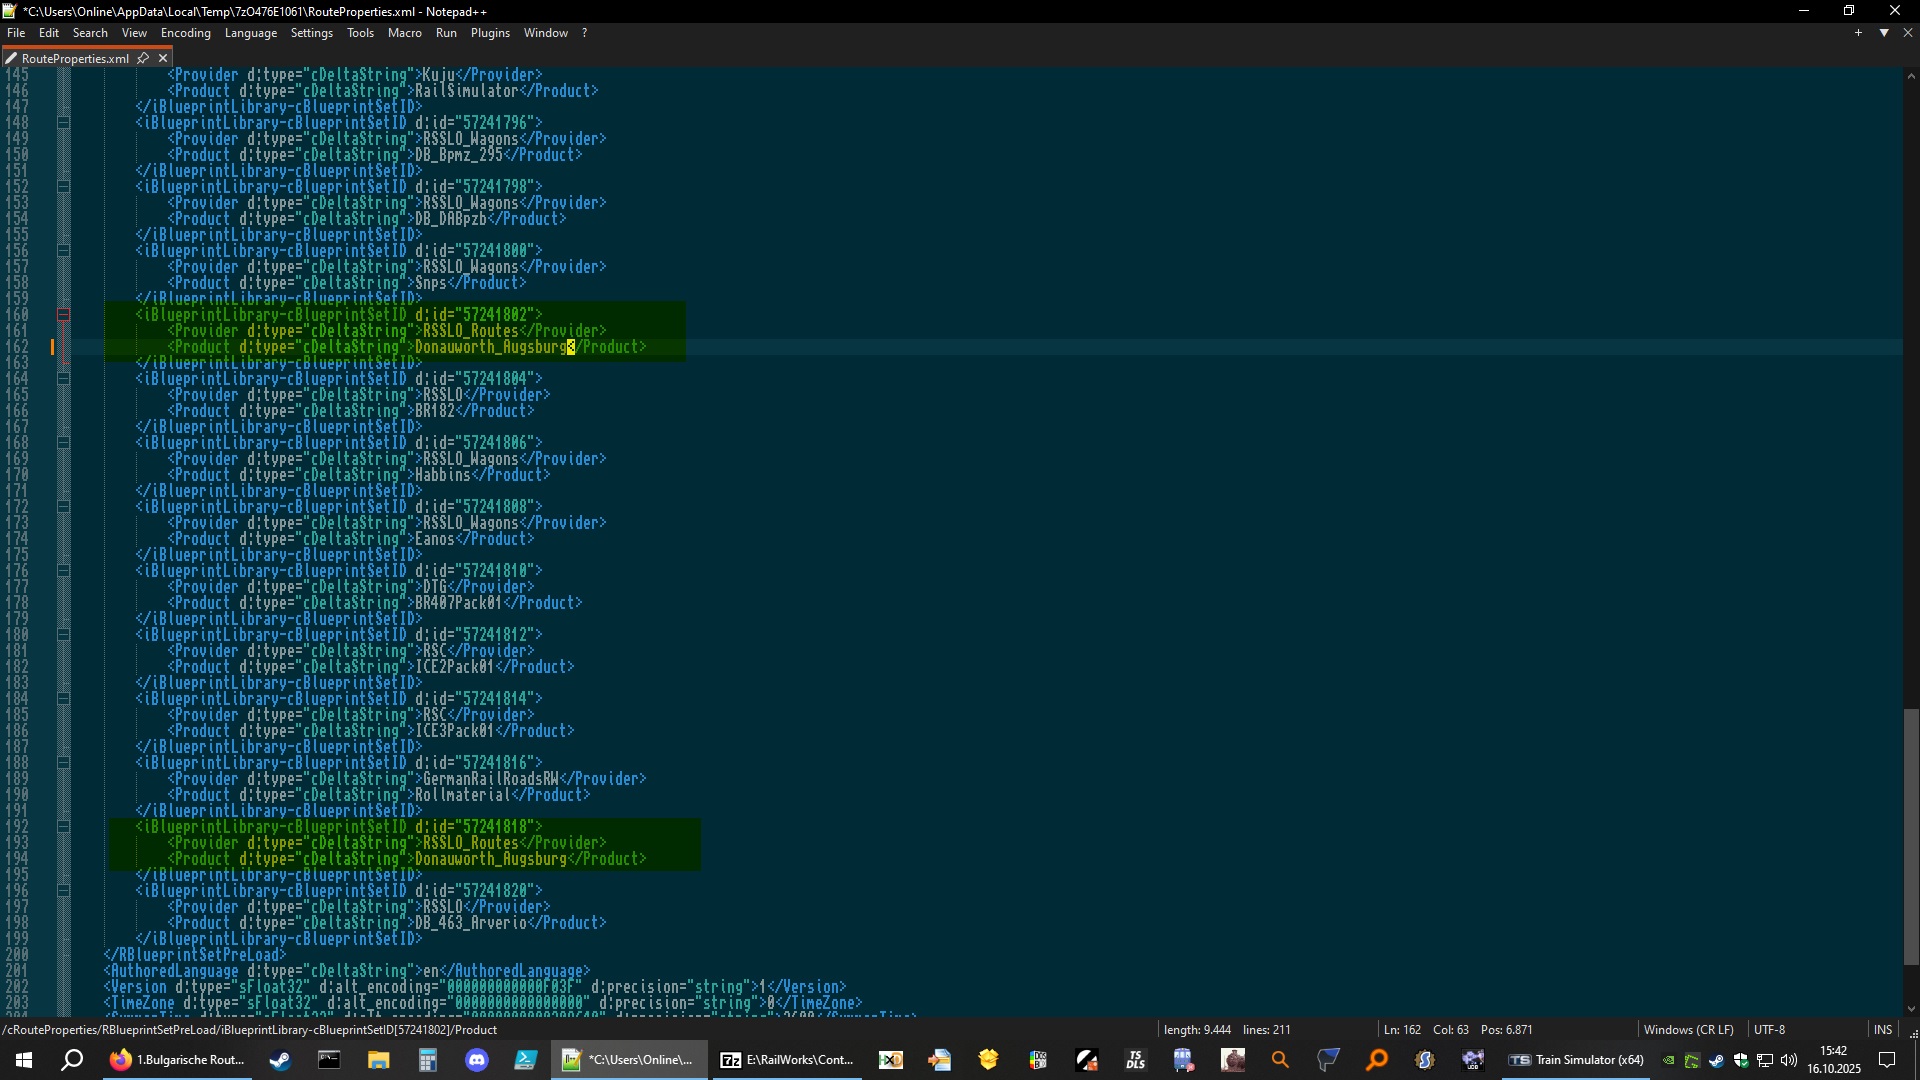The height and width of the screenshot is (1080, 1920).
Task: Click Windows (CR LF) line ending indicator
Action: point(1688,1030)
